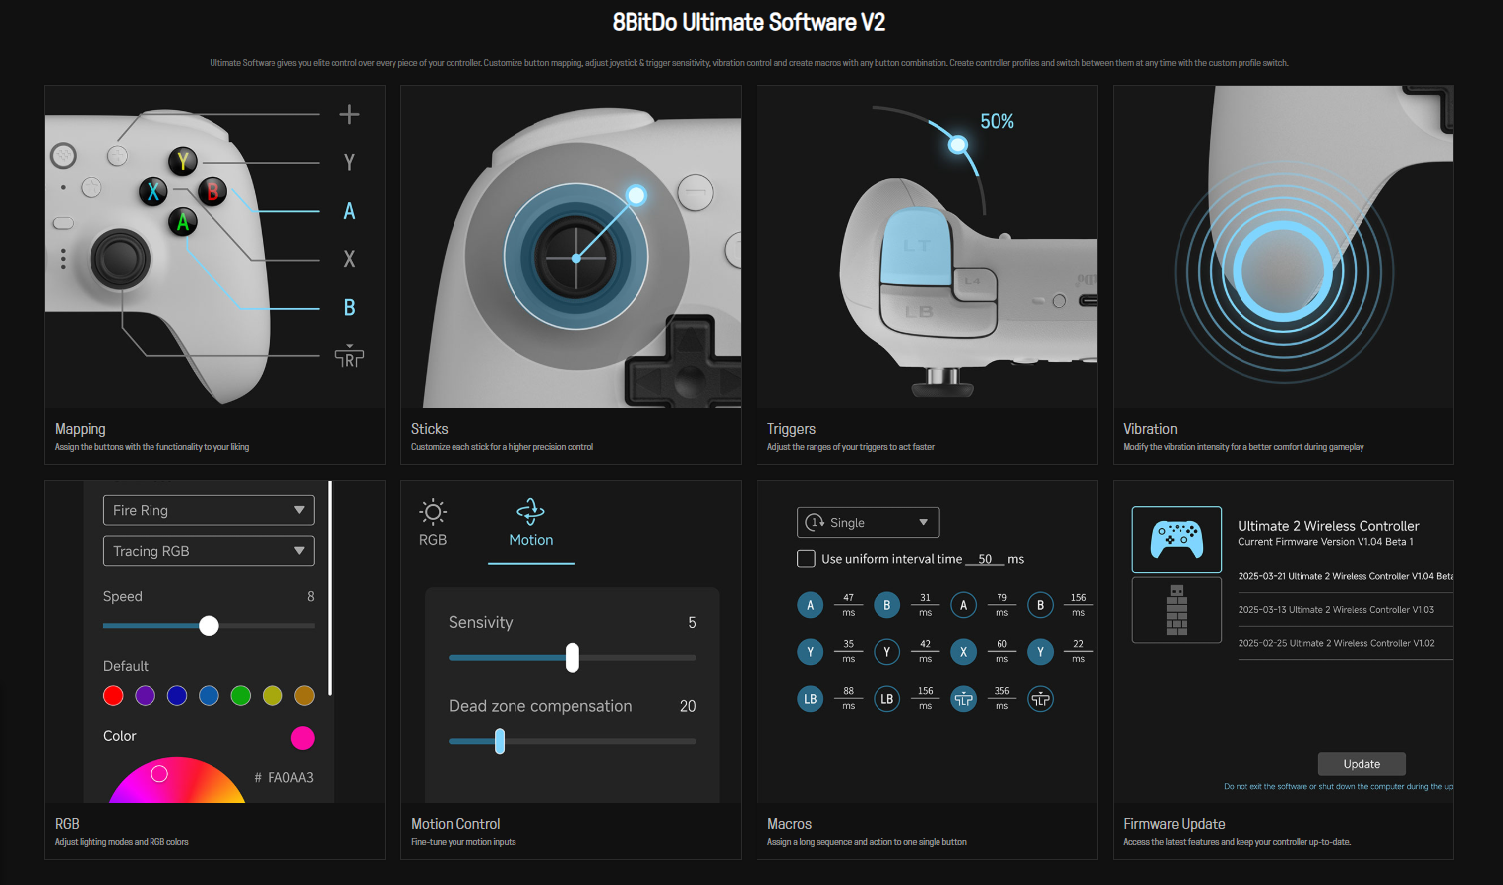Enable Use uniform interval time checkbox
The height and width of the screenshot is (885, 1503).
coord(806,559)
